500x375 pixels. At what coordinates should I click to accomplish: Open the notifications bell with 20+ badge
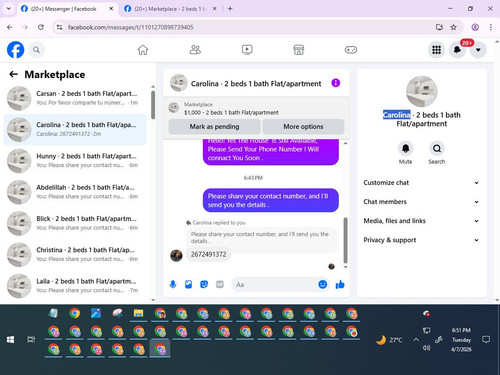tap(457, 50)
